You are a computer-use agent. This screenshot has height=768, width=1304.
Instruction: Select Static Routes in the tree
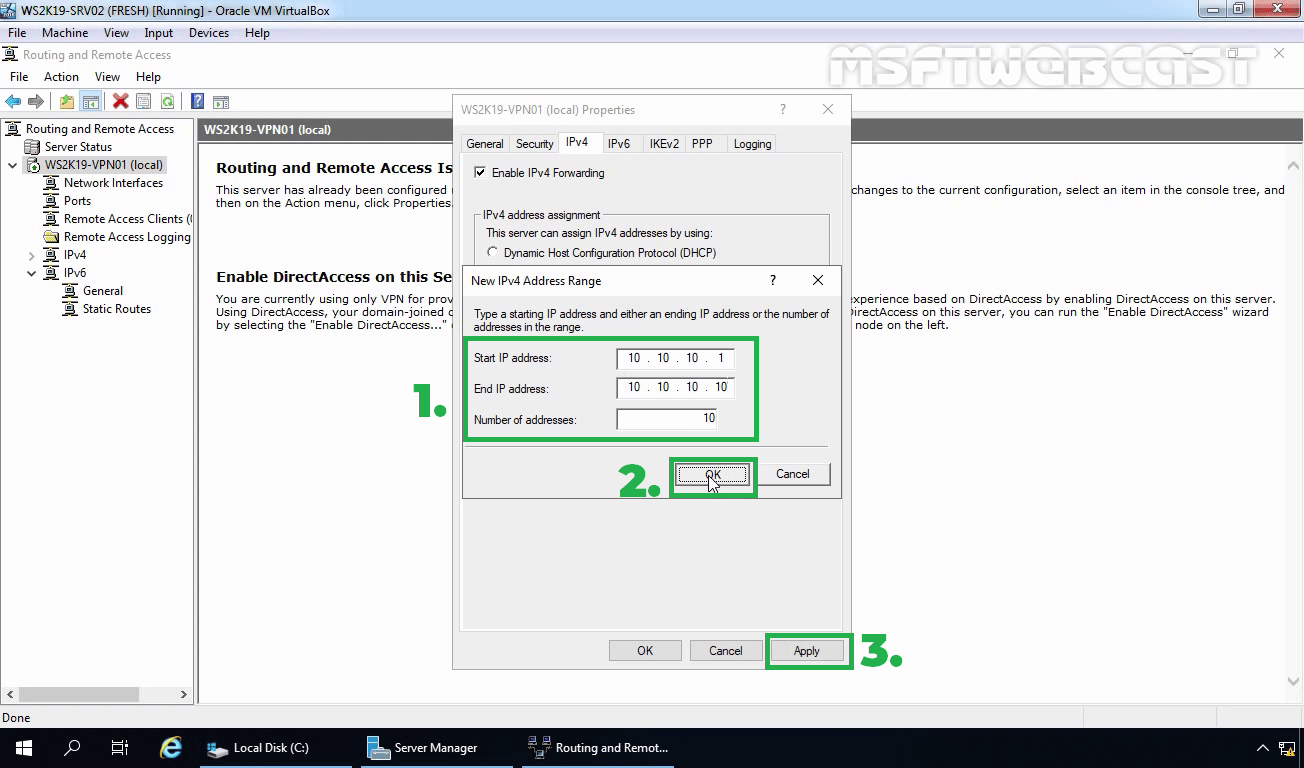pos(117,309)
